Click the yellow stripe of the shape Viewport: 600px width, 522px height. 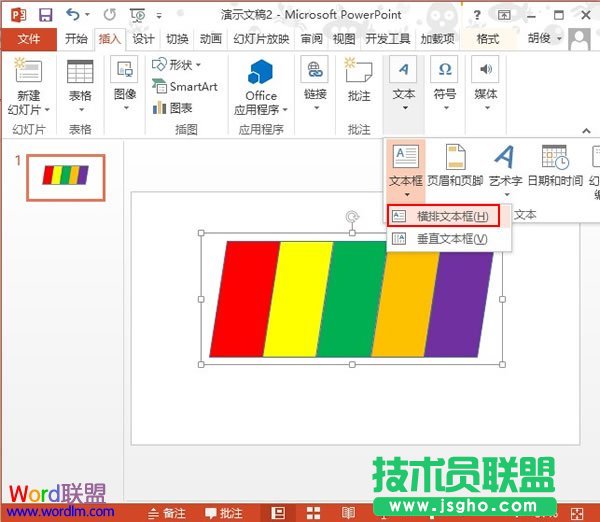tap(298, 299)
